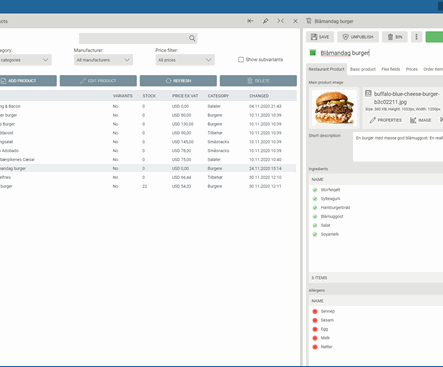Select the row priced USD 130,00
Viewport: 443px width, 367px height.
pyautogui.click(x=148, y=124)
